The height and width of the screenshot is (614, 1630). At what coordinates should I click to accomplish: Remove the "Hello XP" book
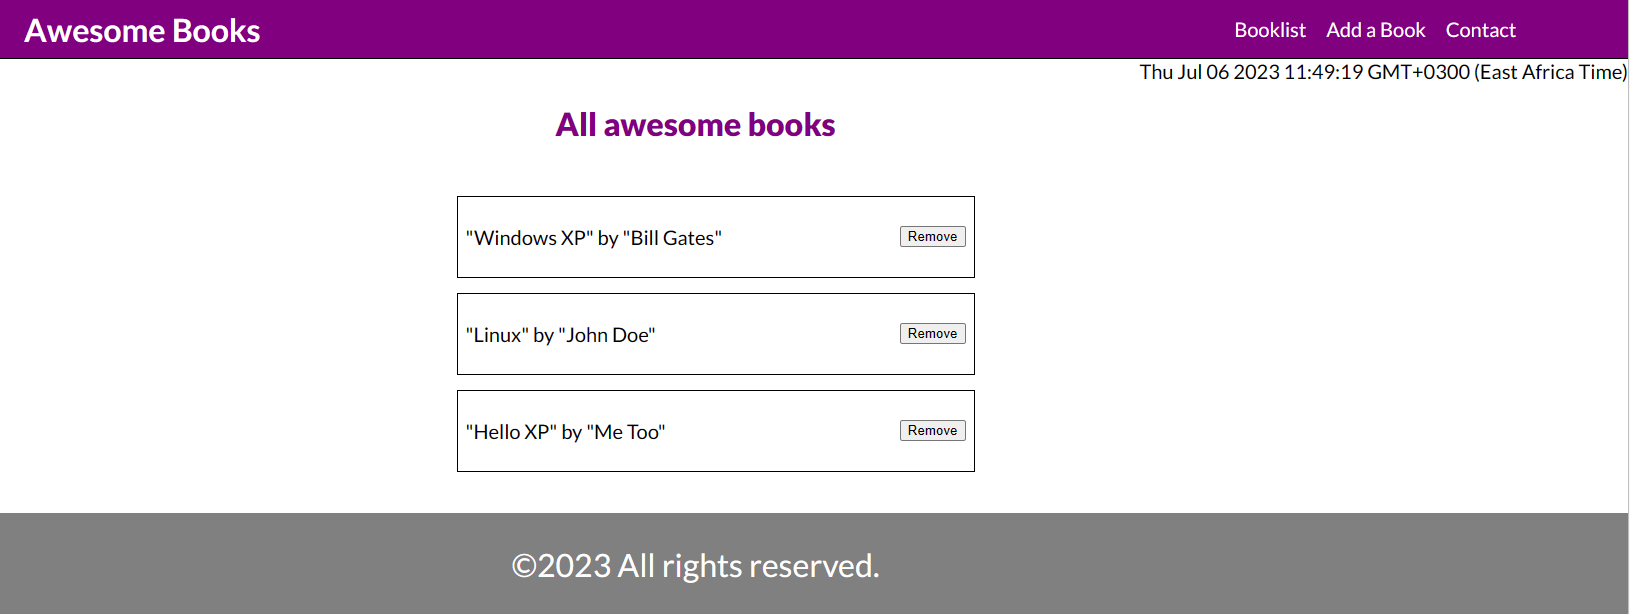(932, 430)
